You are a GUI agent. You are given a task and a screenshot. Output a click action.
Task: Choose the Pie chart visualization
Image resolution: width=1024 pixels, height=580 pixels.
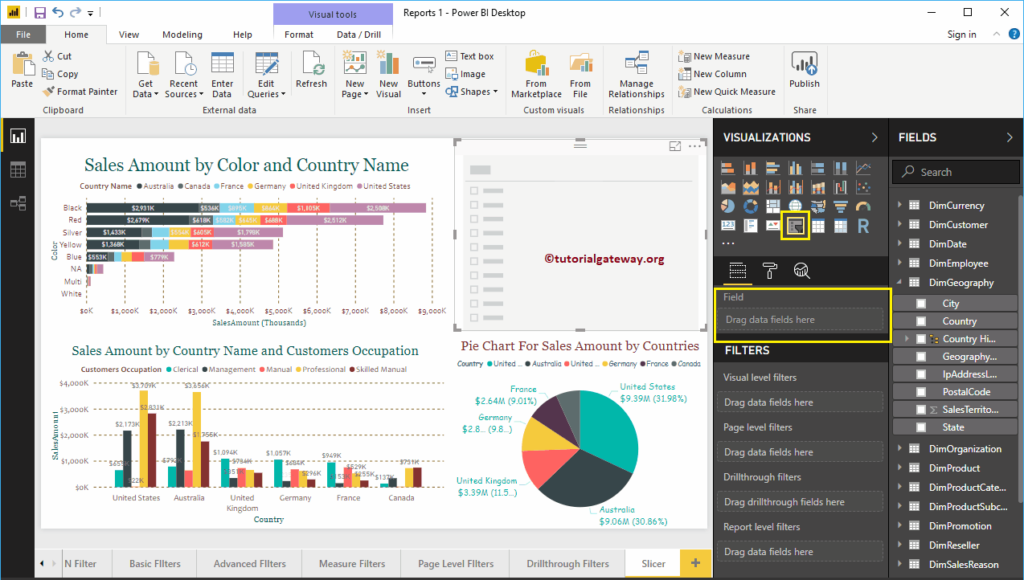coord(728,206)
